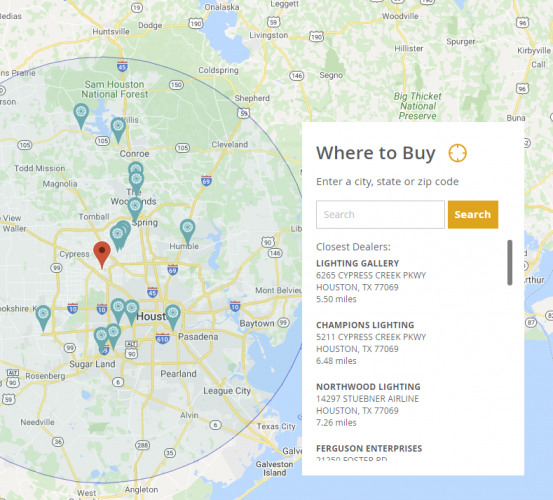553x500 pixels.
Task: Click the '7.26 miles' distance text
Action: click(x=336, y=422)
